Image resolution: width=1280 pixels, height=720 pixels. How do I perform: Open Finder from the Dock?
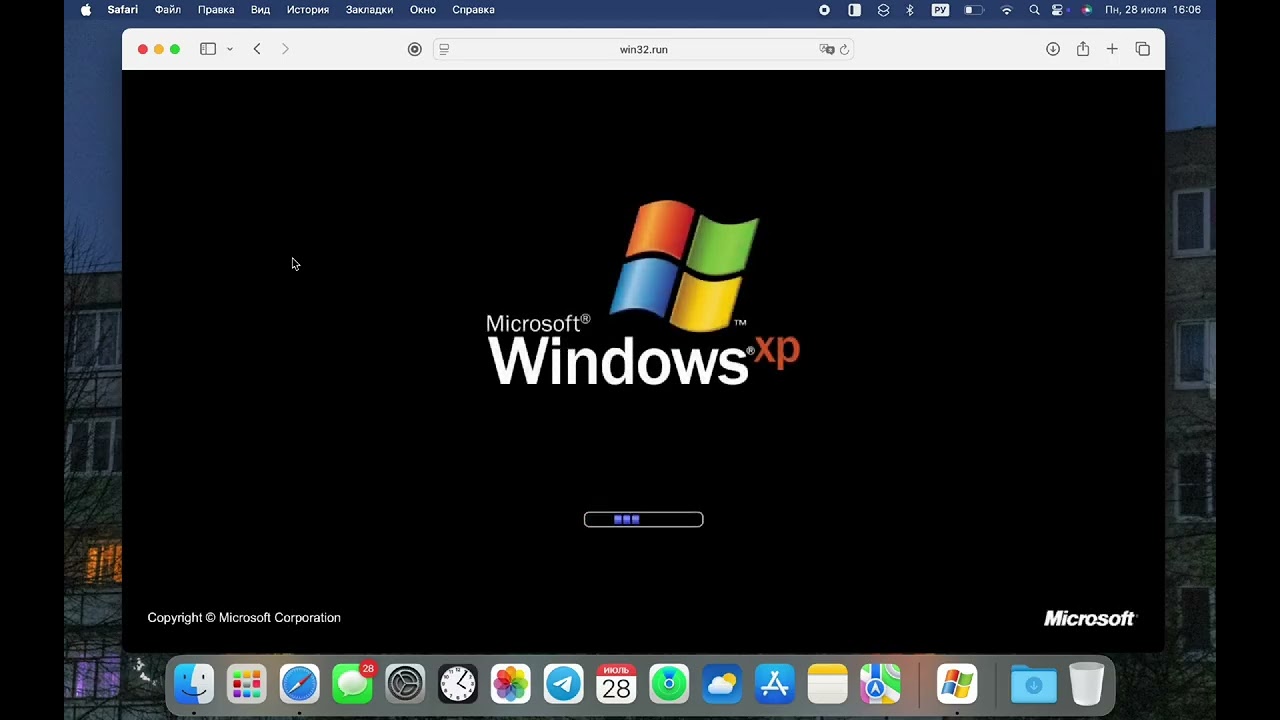point(194,685)
